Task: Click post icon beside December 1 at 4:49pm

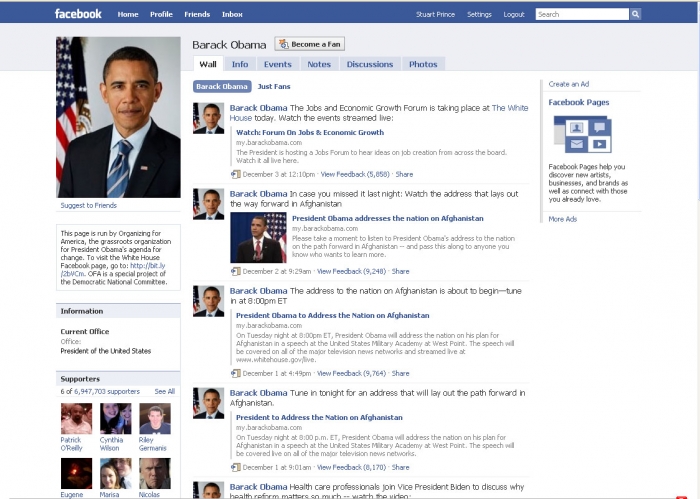Action: [x=236, y=373]
